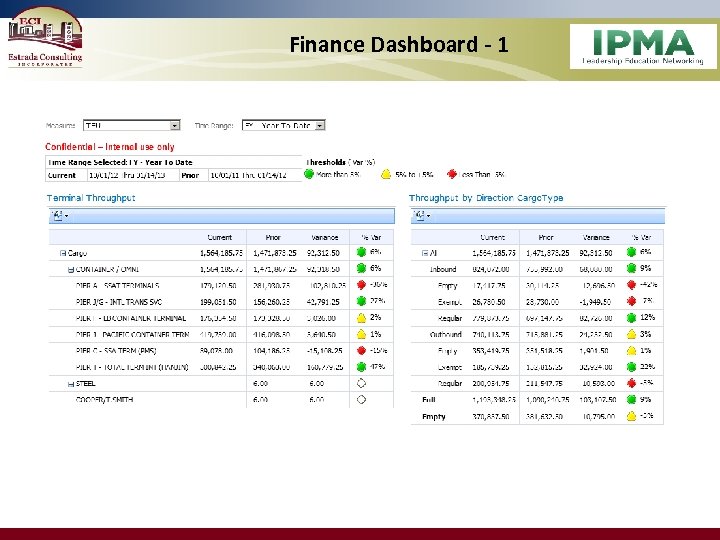Open Throughput by Direction toolbar menu icon
Viewport: 720px width, 540px height.
[422, 215]
